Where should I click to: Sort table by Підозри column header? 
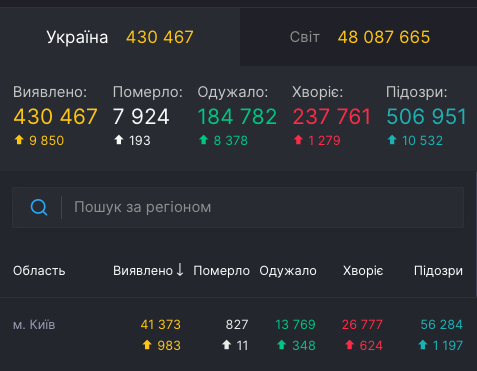(438, 271)
